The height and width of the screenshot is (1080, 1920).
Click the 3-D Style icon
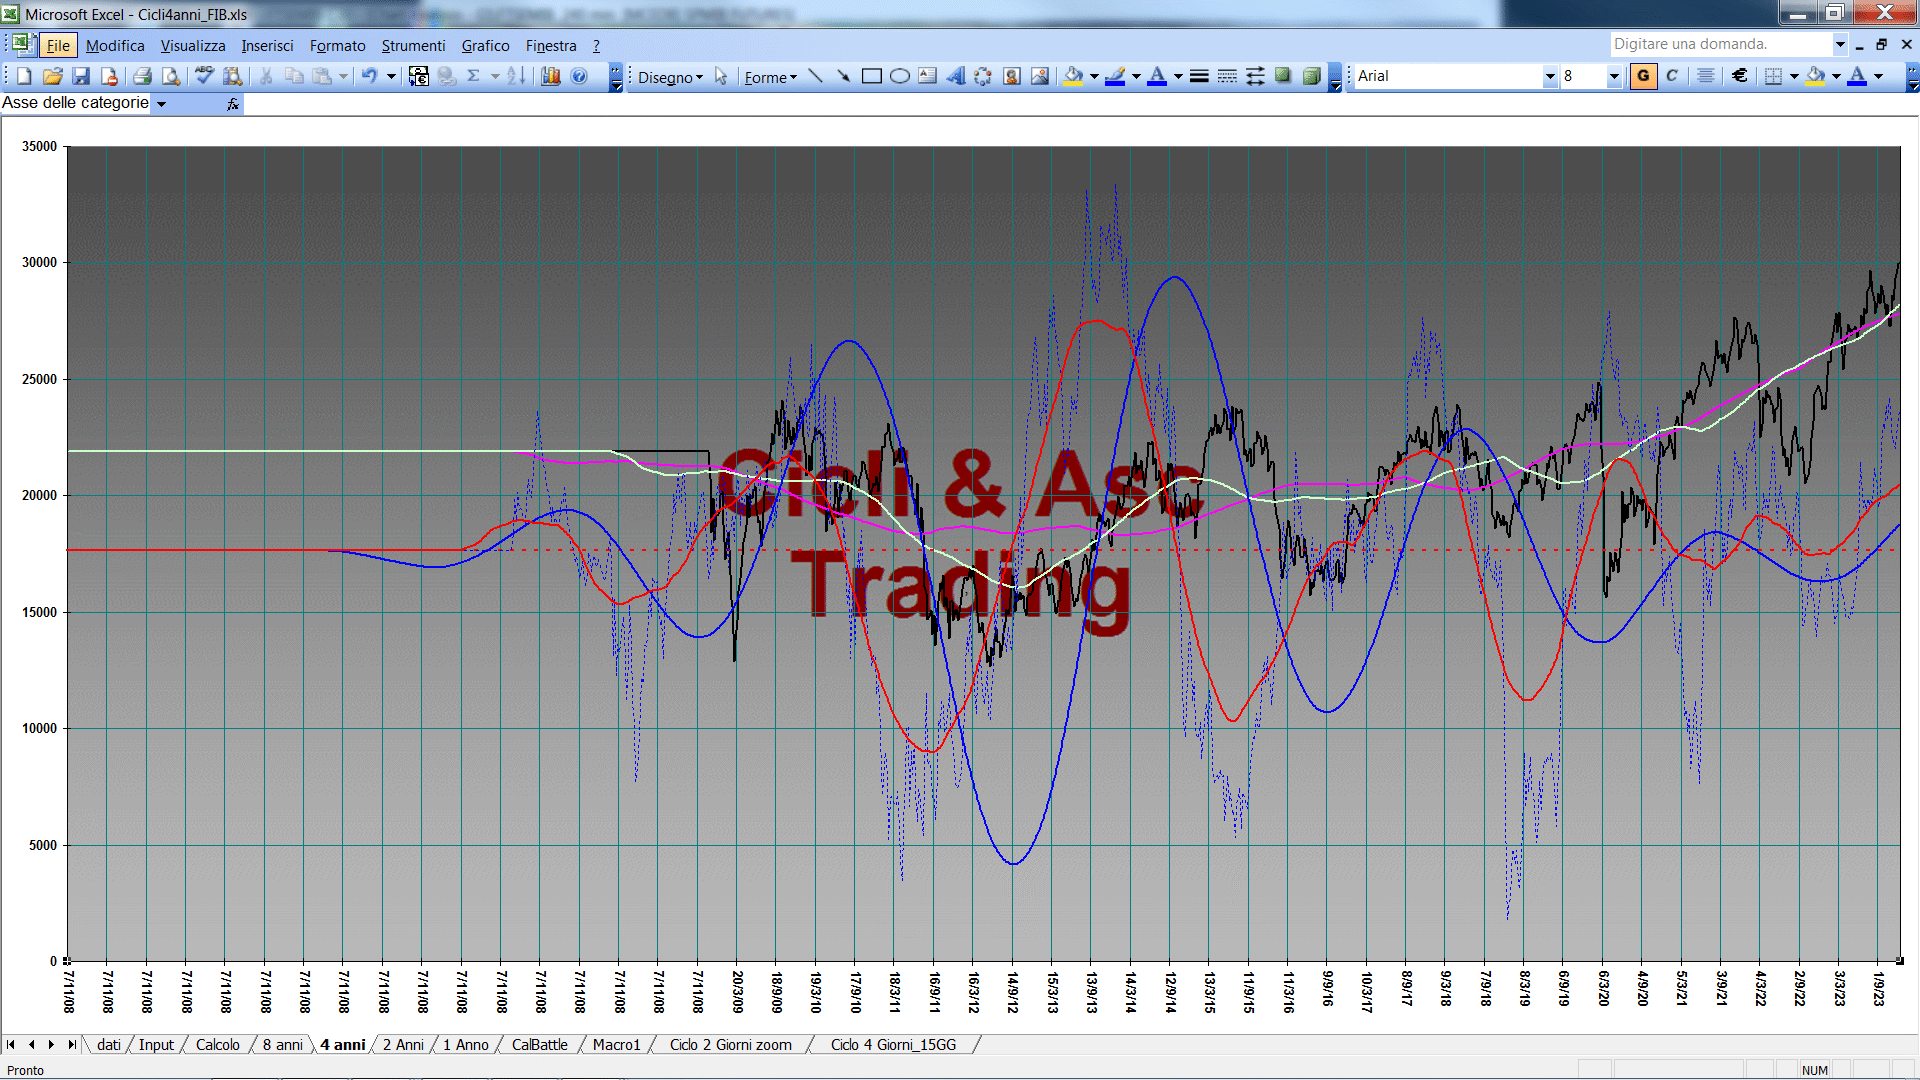(x=1311, y=76)
